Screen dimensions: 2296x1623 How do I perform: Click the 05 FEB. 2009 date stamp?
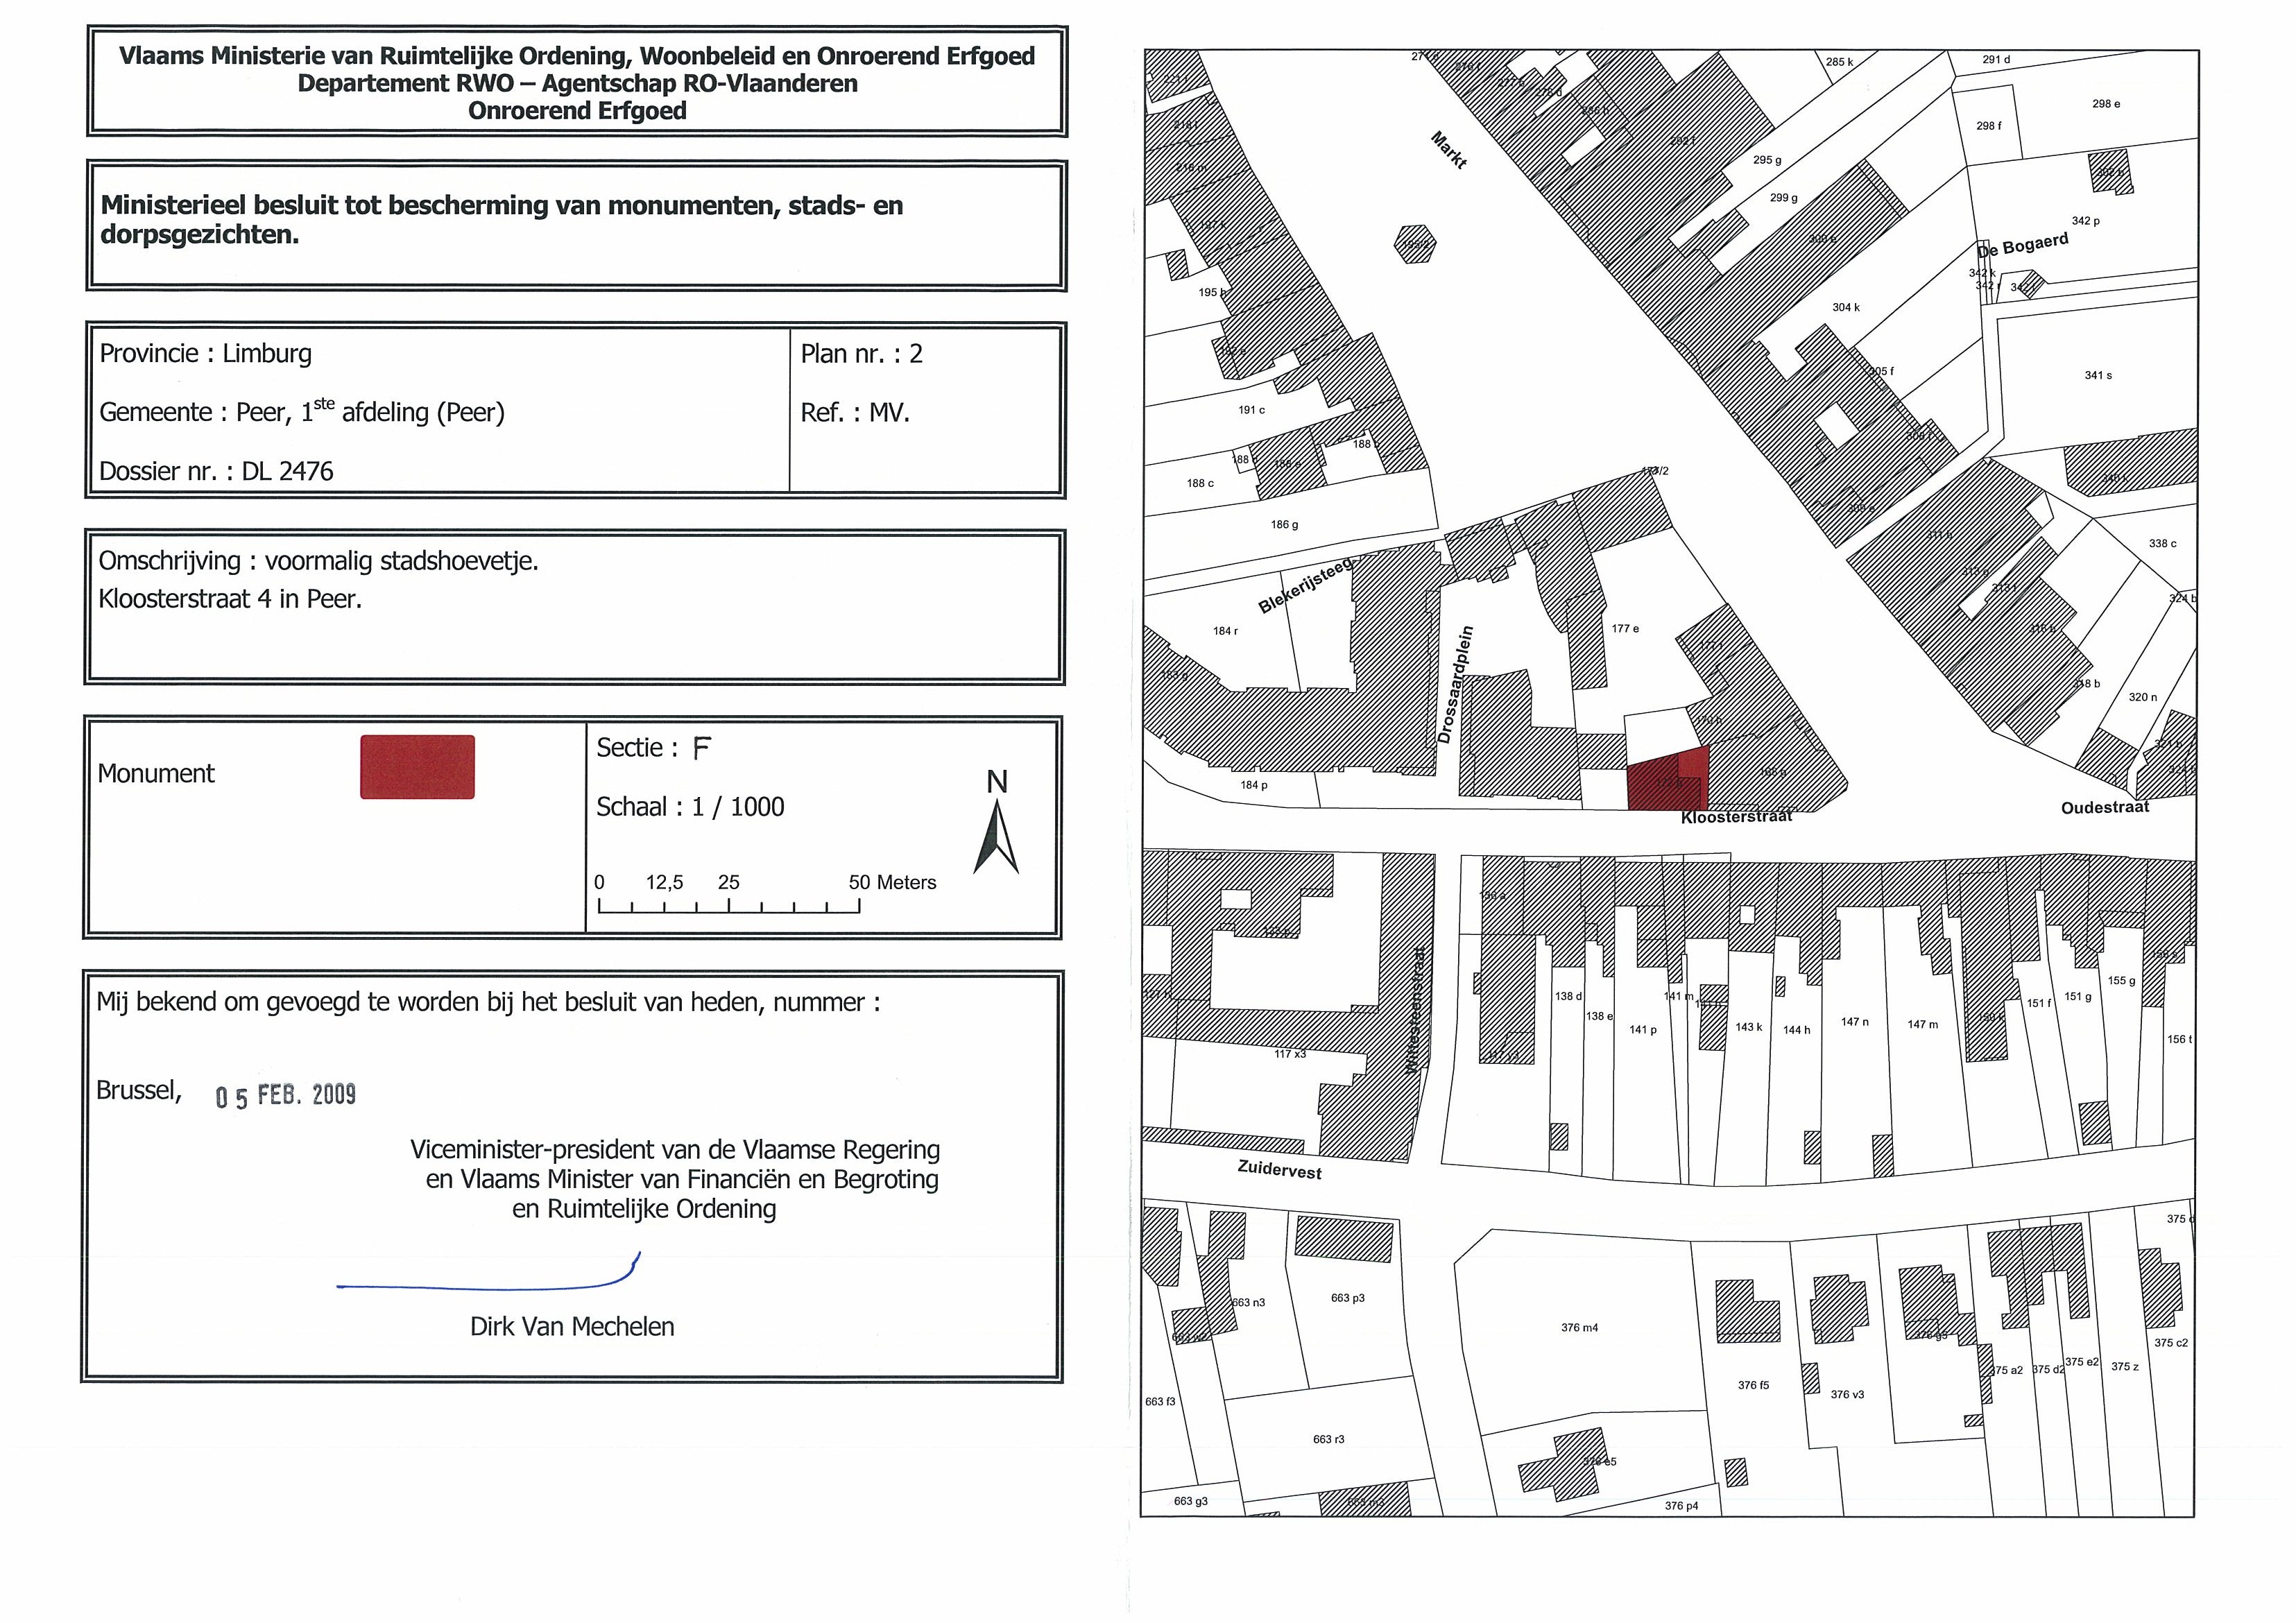tap(286, 1095)
